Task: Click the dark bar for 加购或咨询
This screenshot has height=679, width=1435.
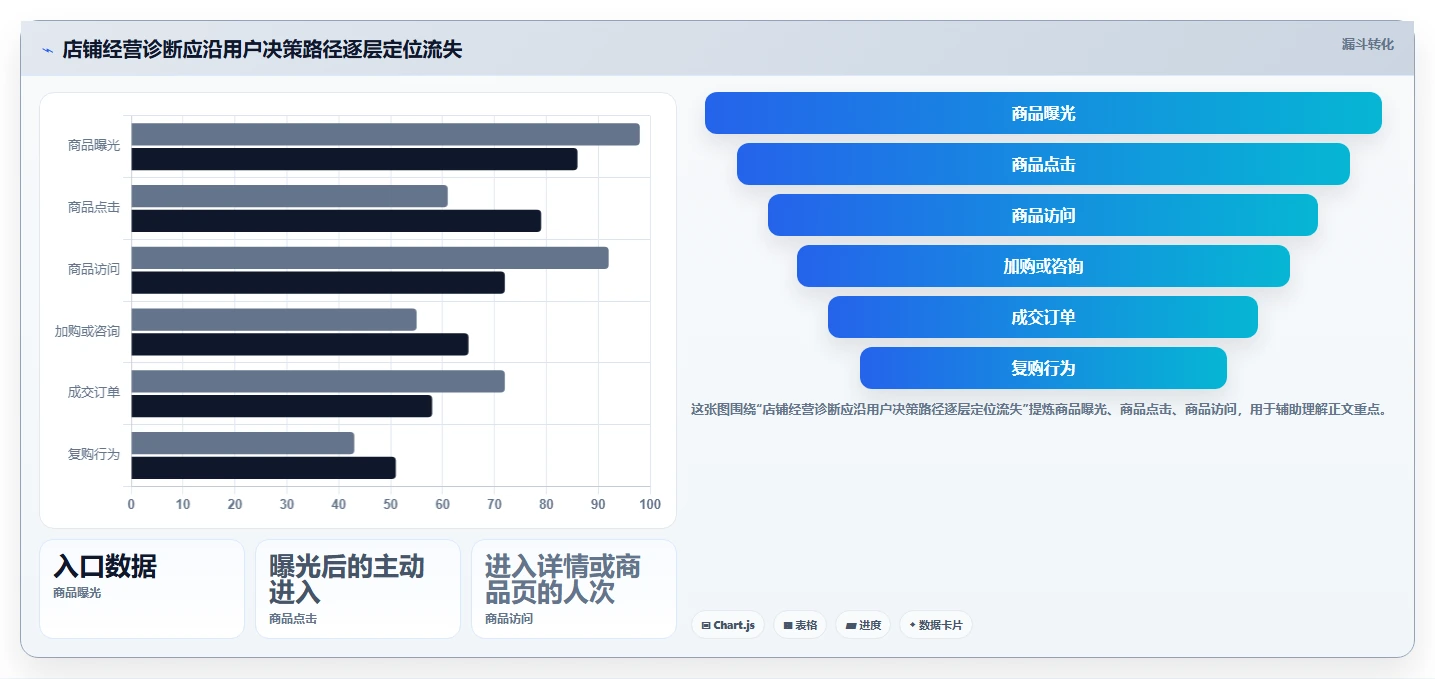Action: coord(300,344)
